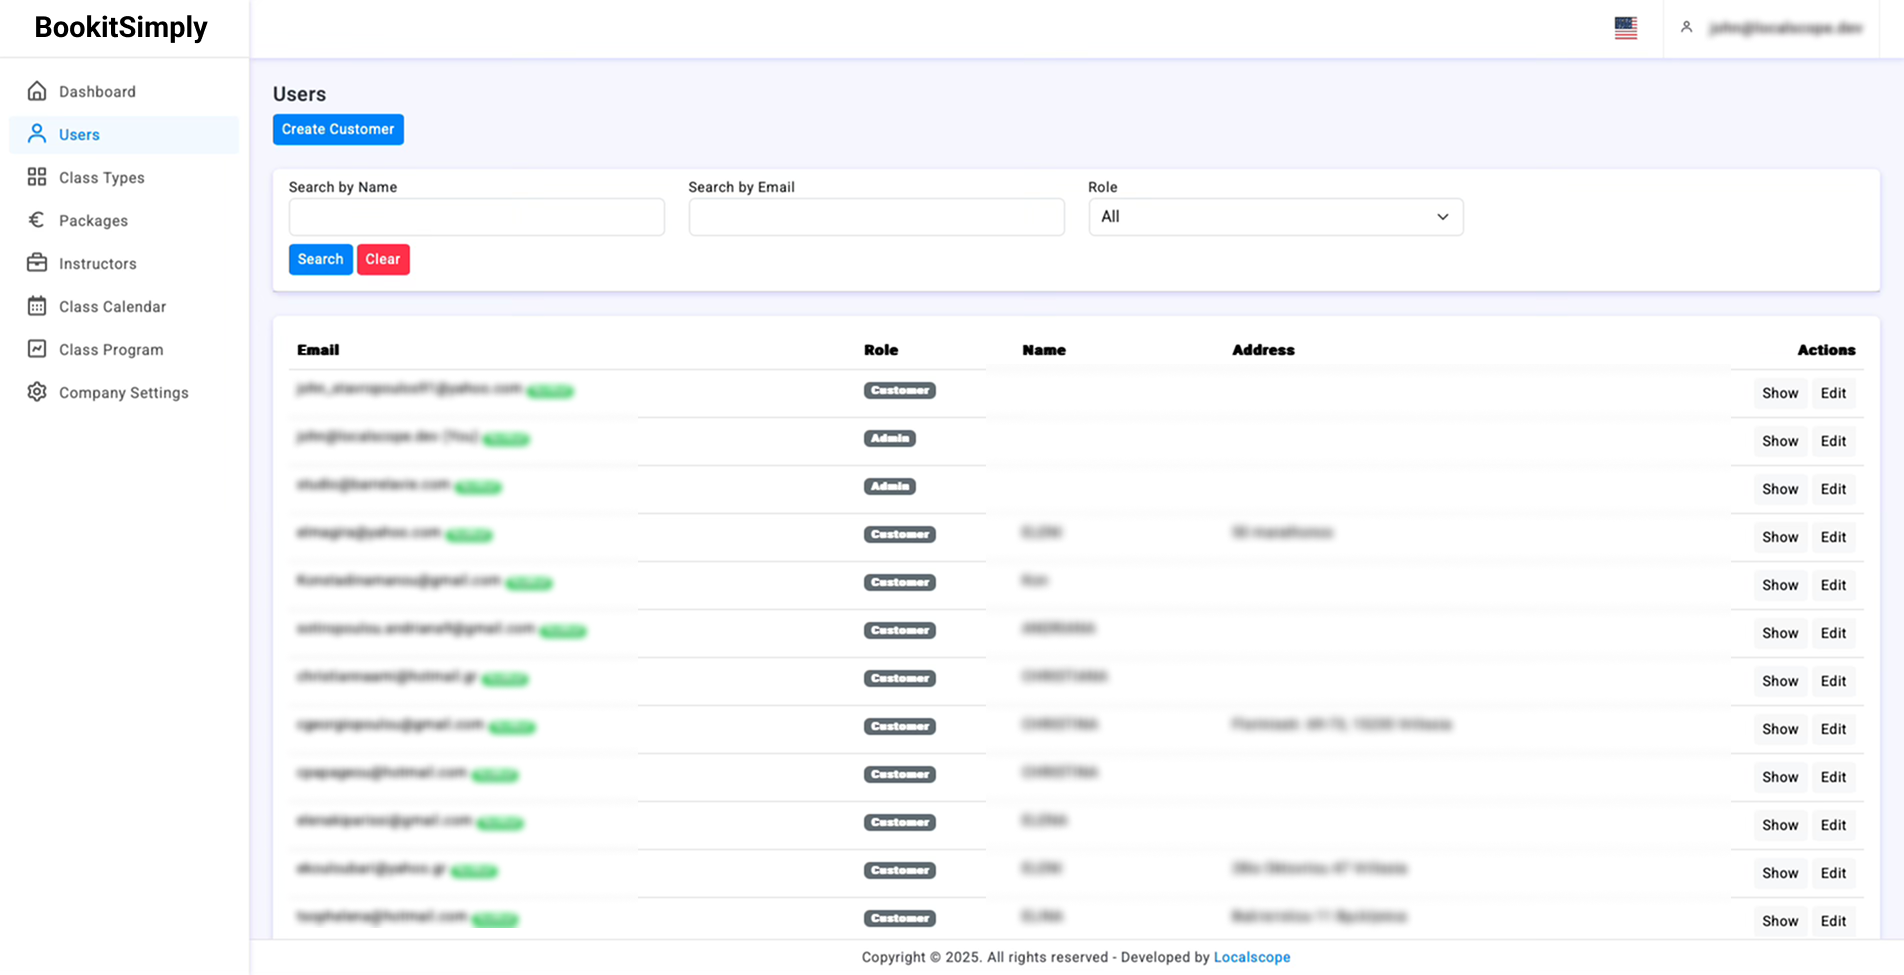Open the user account menu in header
Screen dimensions: 1904x975
[1771, 28]
